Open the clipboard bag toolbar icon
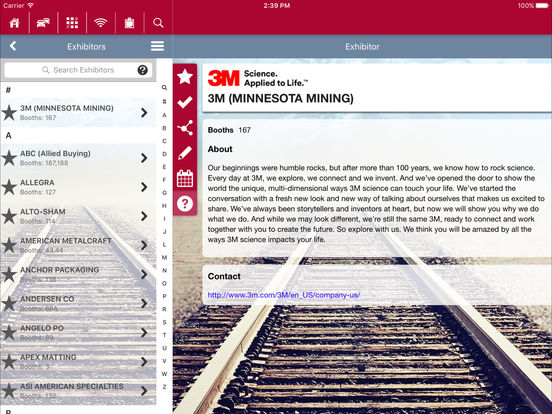Viewport: 552px width, 414px height. 130,23
